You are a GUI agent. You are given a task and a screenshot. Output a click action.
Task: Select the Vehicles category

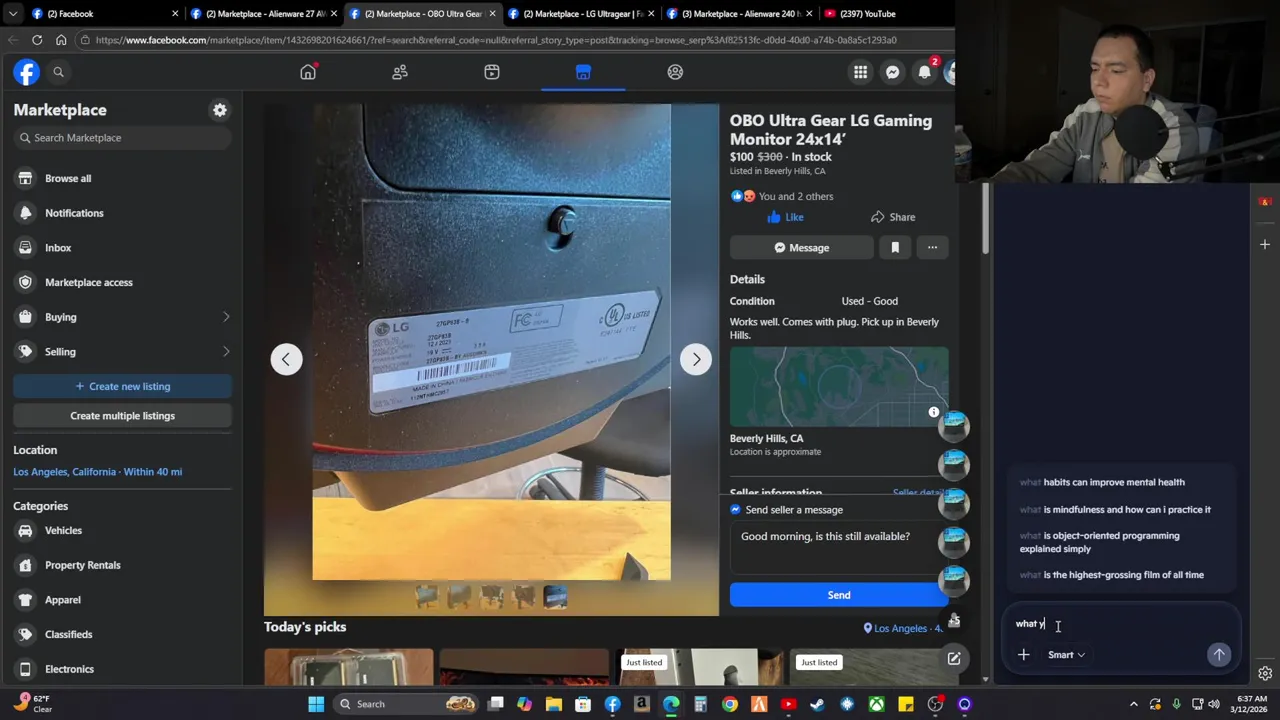coord(122,531)
